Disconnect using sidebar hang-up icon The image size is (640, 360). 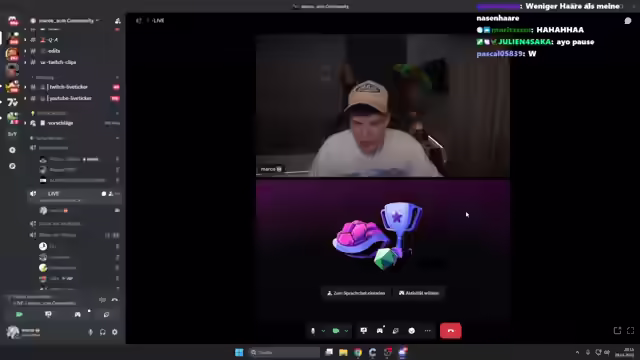click(115, 300)
